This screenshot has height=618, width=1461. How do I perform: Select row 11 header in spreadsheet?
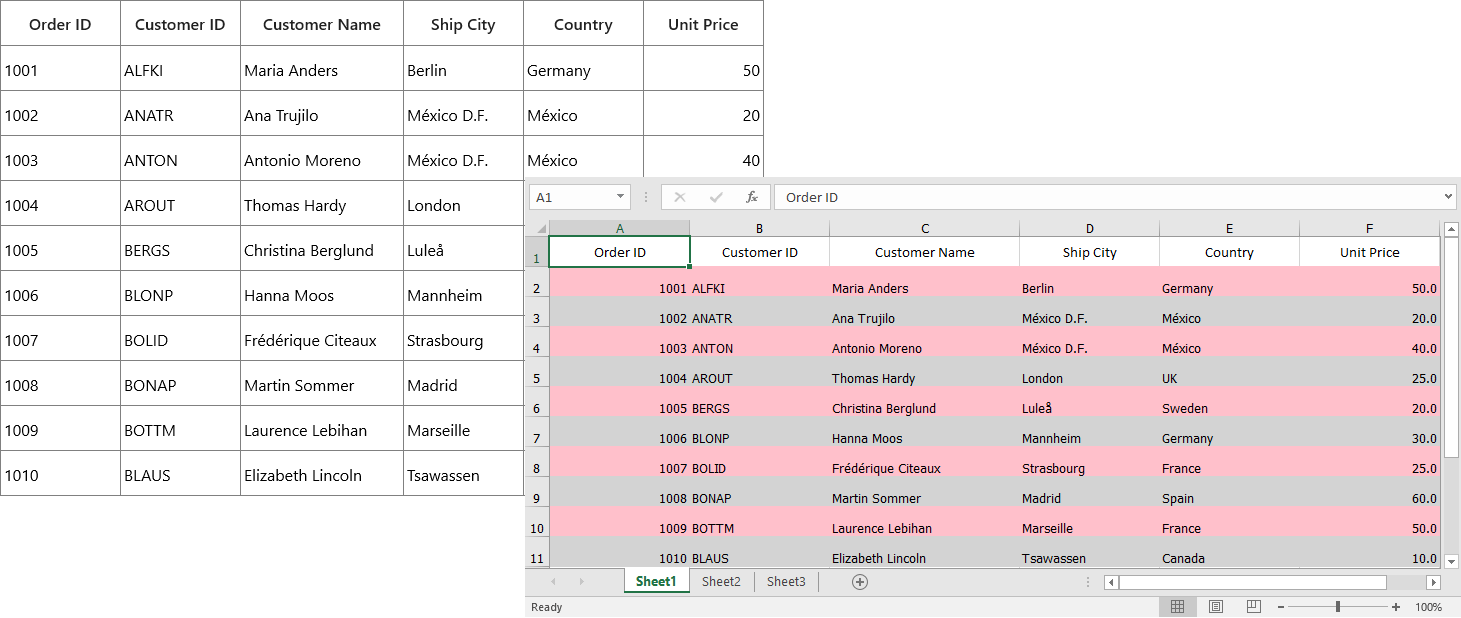click(x=537, y=552)
